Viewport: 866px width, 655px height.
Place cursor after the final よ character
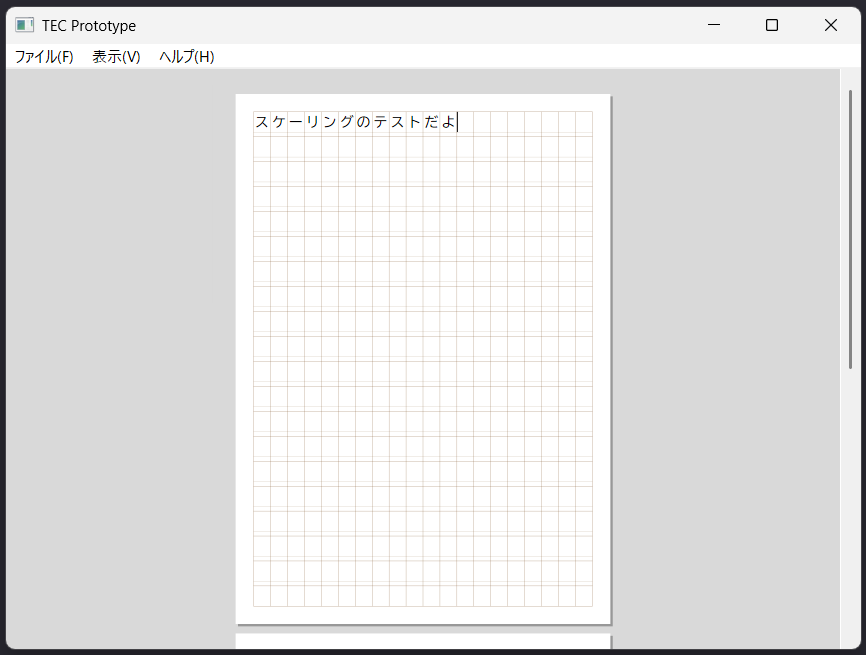[x=458, y=122]
